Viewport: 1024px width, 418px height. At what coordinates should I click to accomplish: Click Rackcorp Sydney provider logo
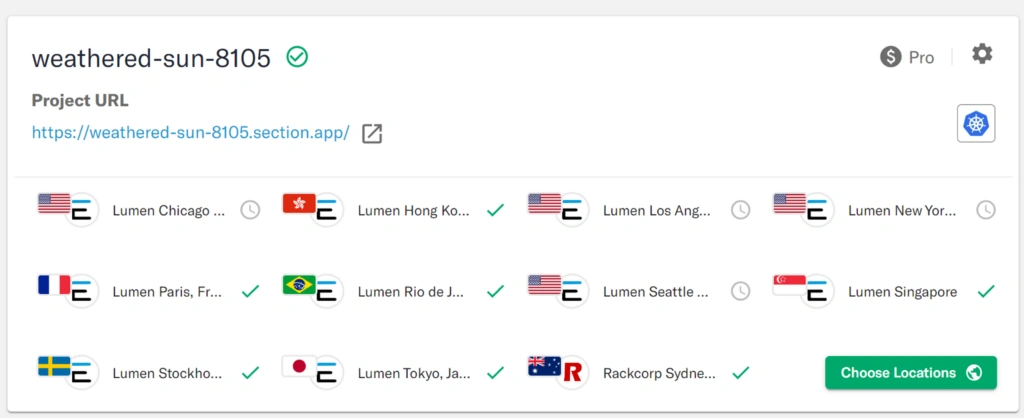click(572, 373)
